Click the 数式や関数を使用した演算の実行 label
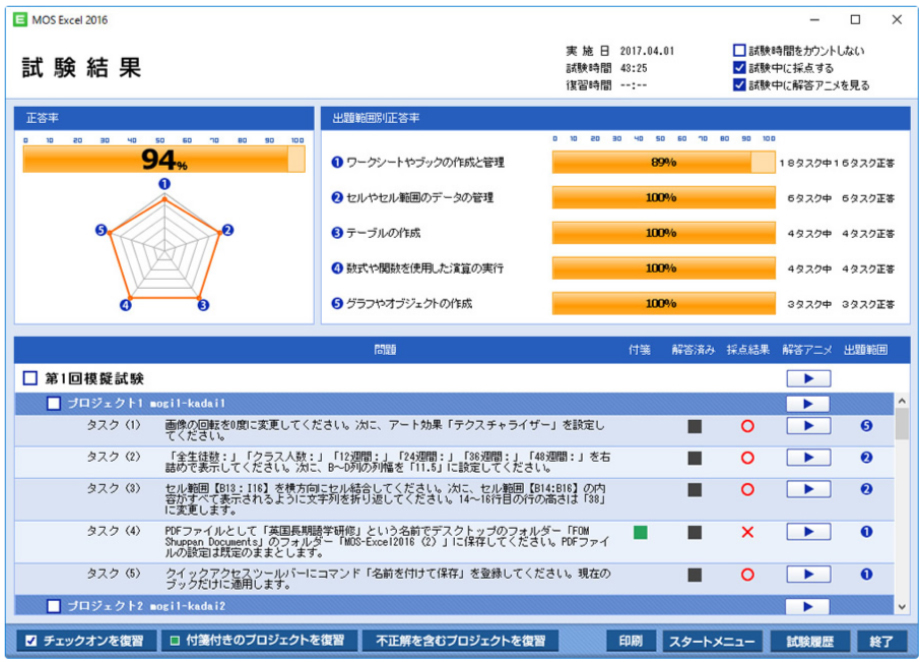 pyautogui.click(x=424, y=268)
